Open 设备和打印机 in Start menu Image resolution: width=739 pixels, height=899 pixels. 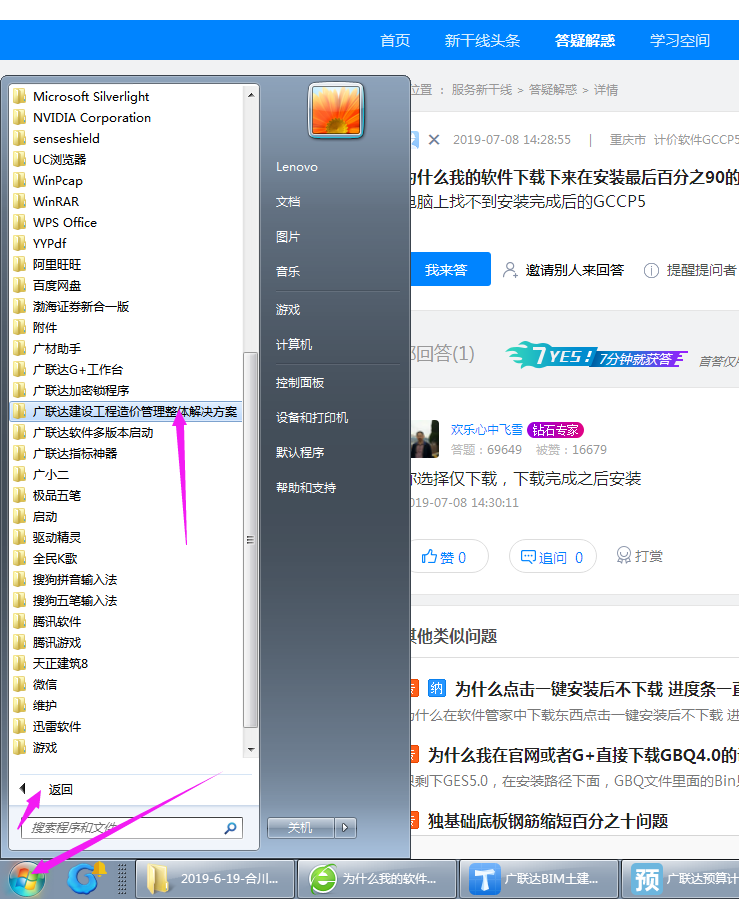pos(312,418)
